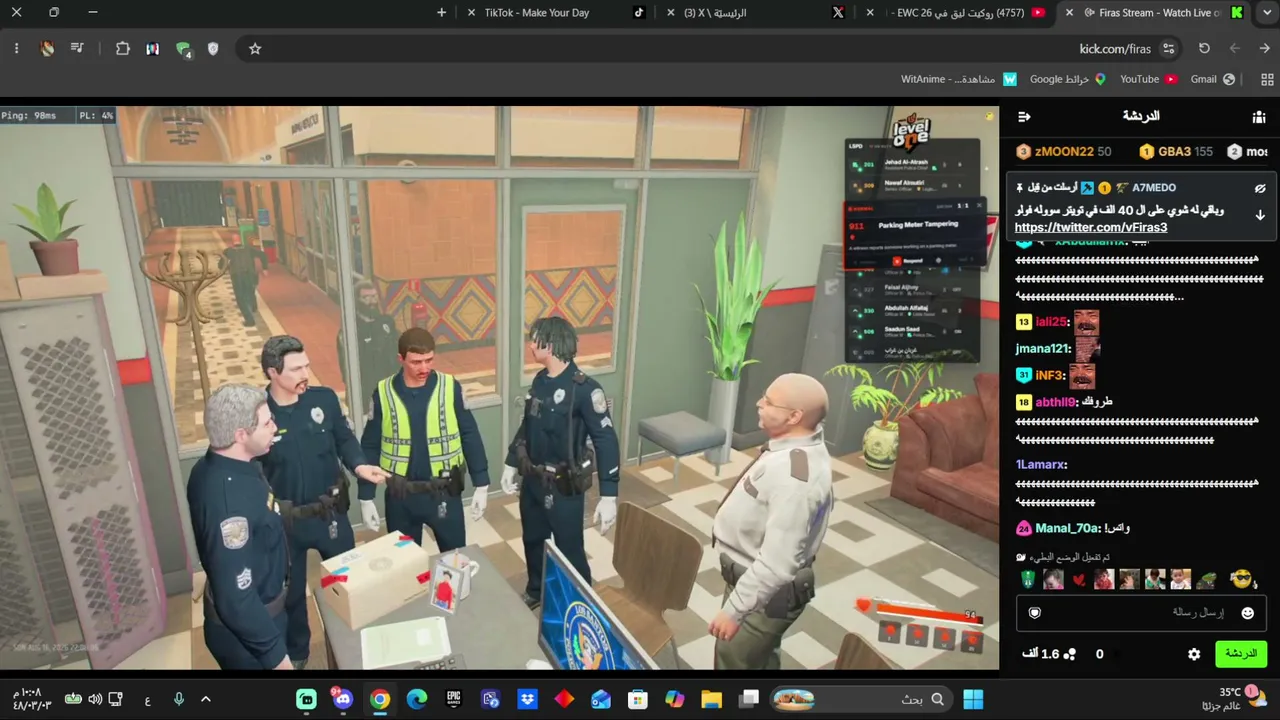Viewport: 1280px width, 720px height.
Task: Open the YouTube bookmark
Action: [x=1148, y=79]
